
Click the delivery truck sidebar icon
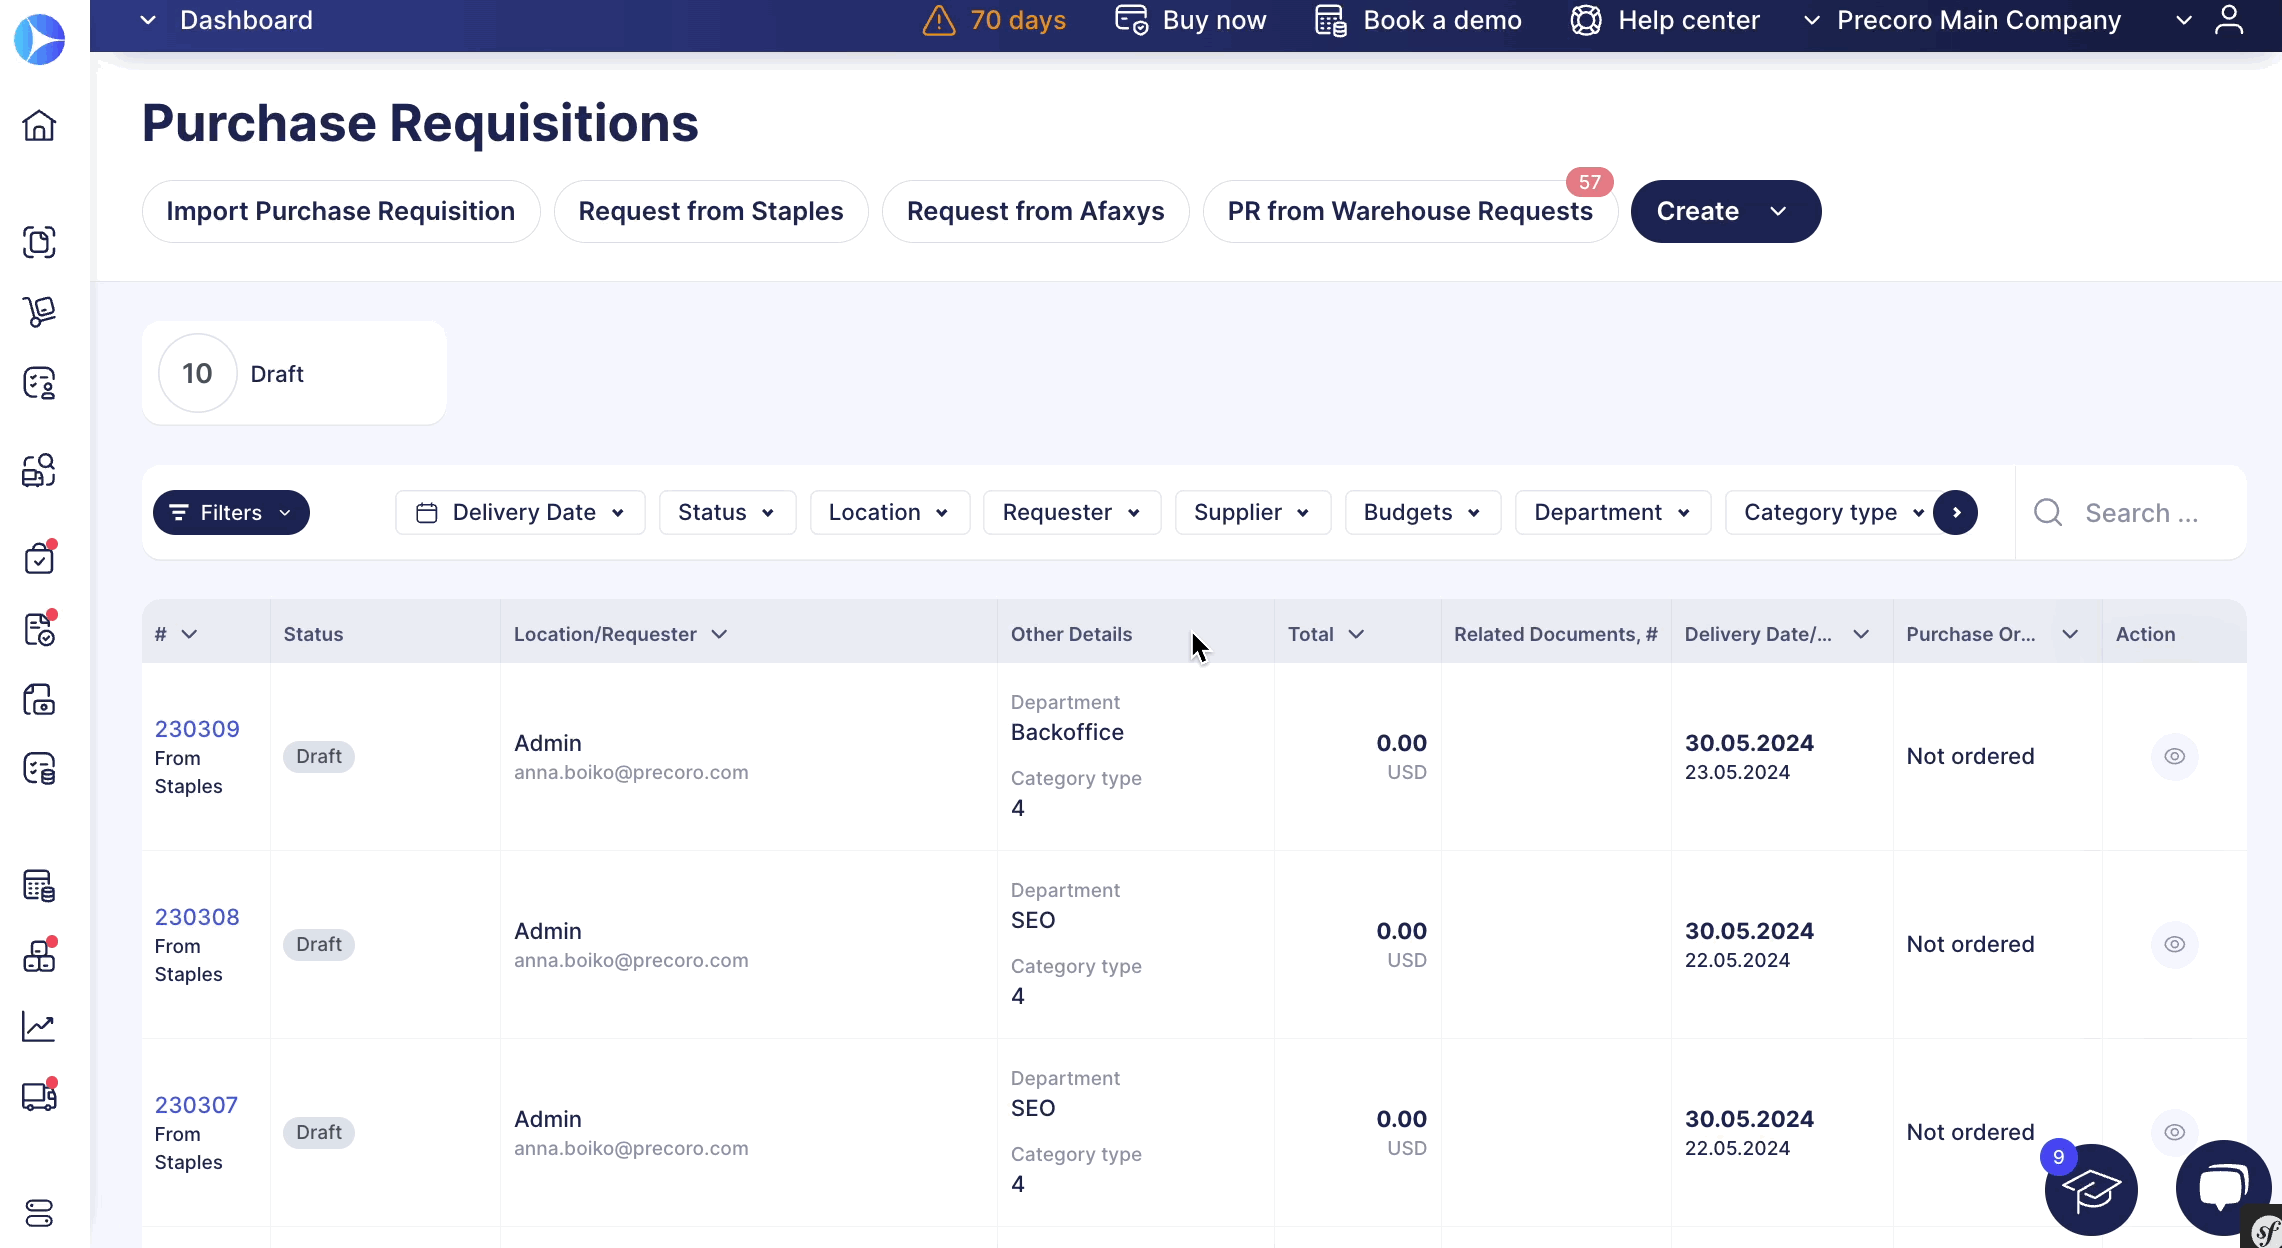[x=39, y=1097]
